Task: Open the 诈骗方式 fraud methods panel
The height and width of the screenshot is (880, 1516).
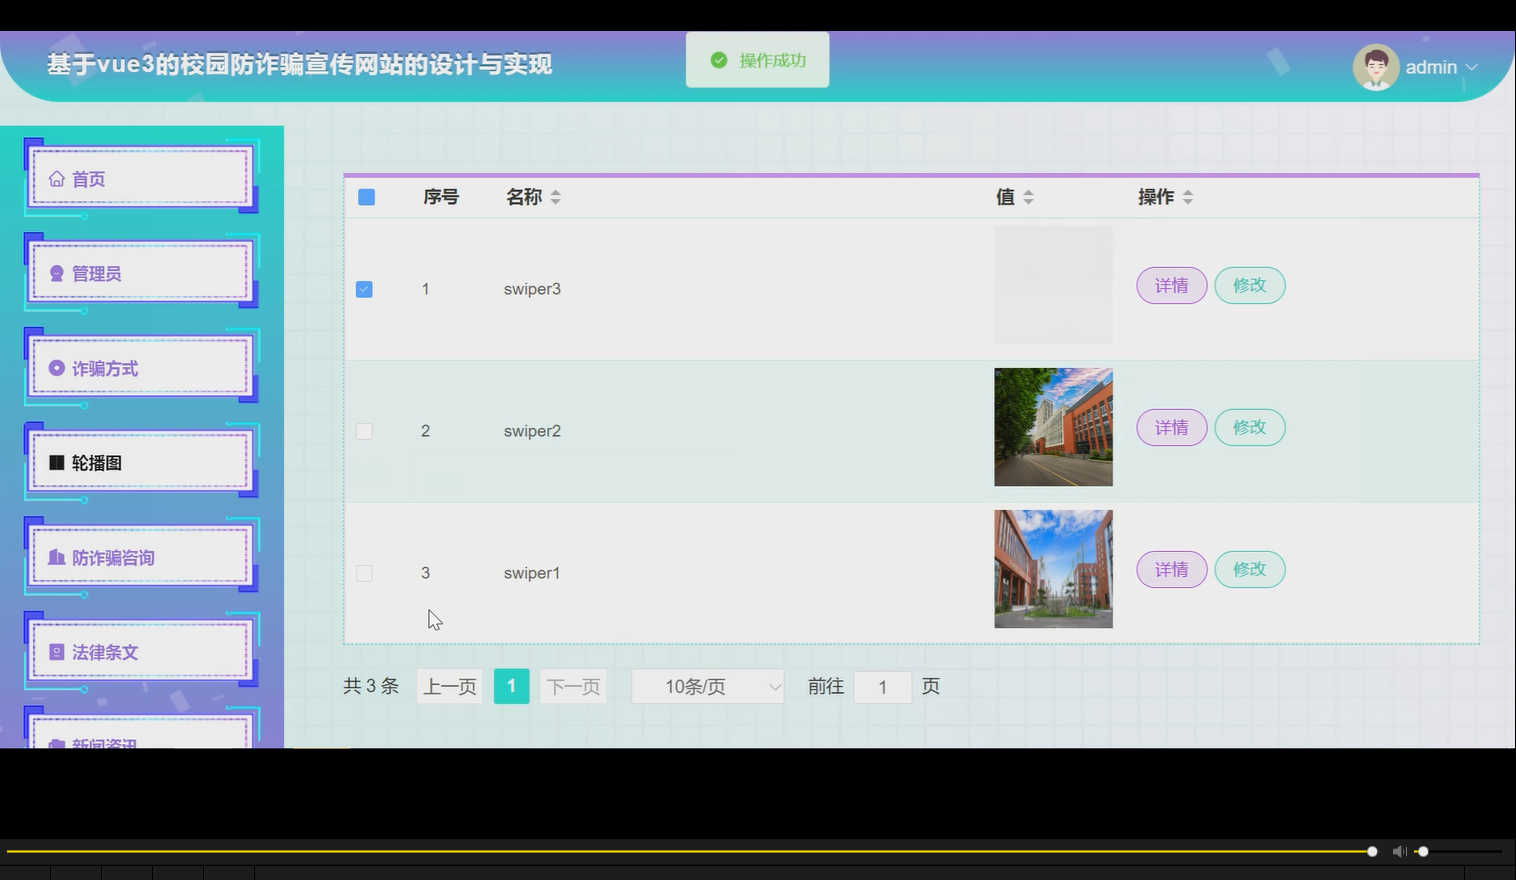Action: (x=105, y=368)
